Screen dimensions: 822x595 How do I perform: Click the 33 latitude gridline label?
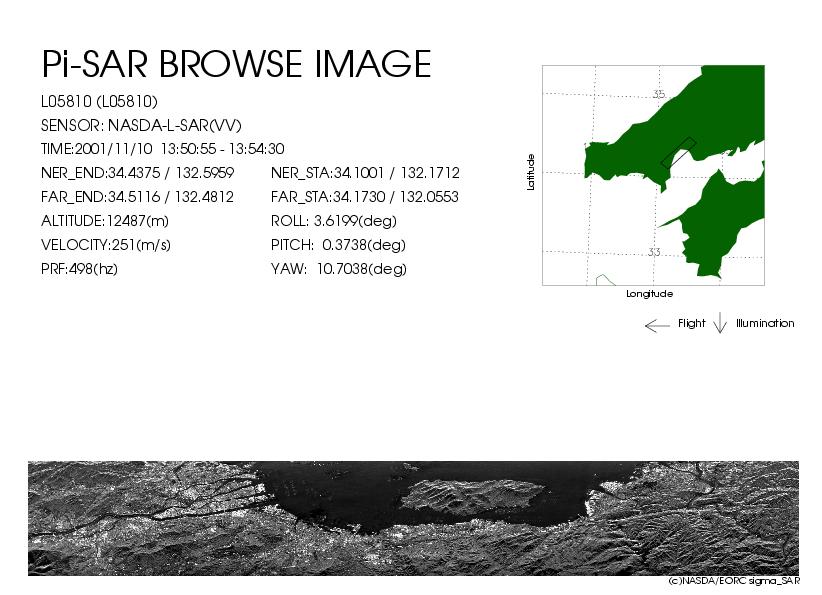[x=654, y=252]
